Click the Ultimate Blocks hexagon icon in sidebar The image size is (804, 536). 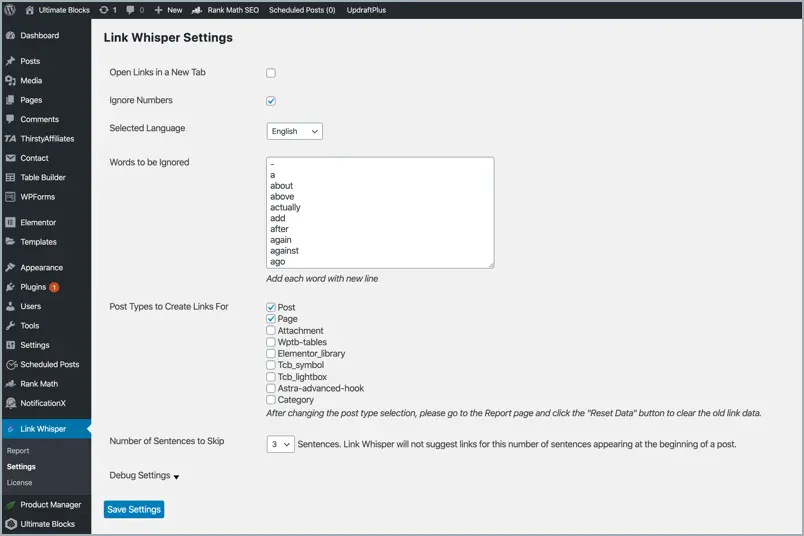click(x=10, y=524)
